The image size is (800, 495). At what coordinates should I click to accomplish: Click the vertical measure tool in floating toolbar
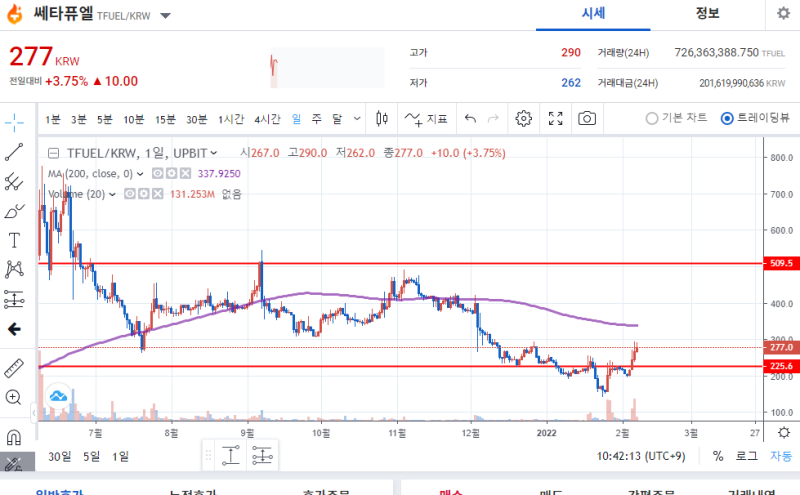pos(231,455)
